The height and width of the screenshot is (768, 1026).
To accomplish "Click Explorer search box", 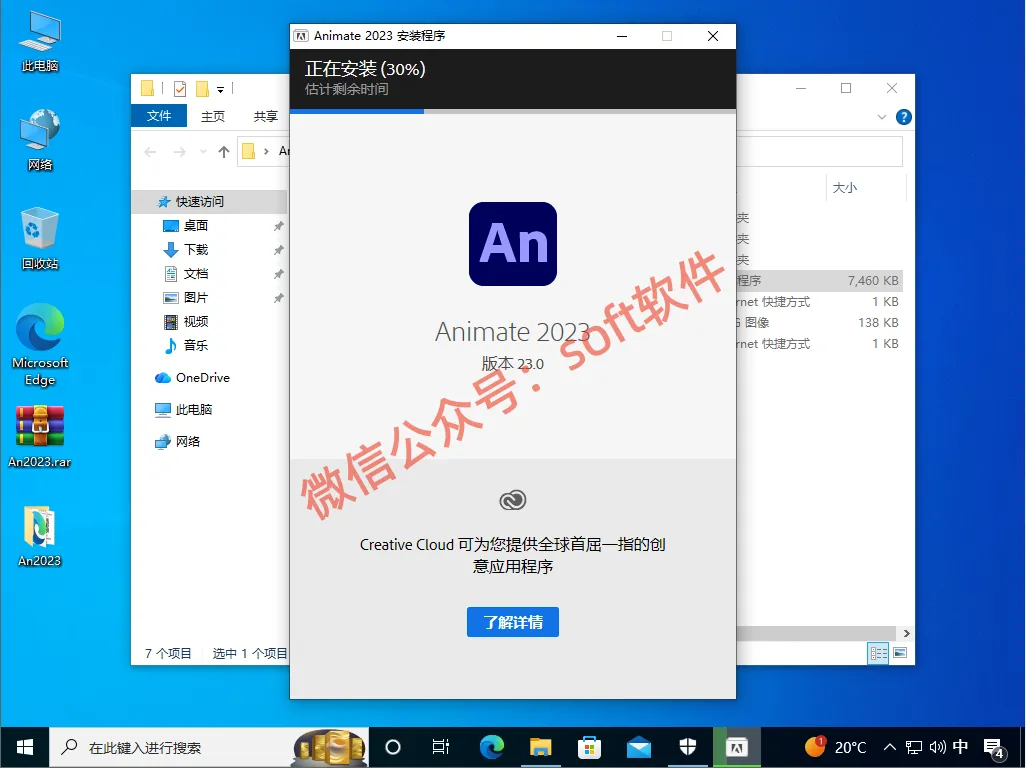I will (819, 151).
